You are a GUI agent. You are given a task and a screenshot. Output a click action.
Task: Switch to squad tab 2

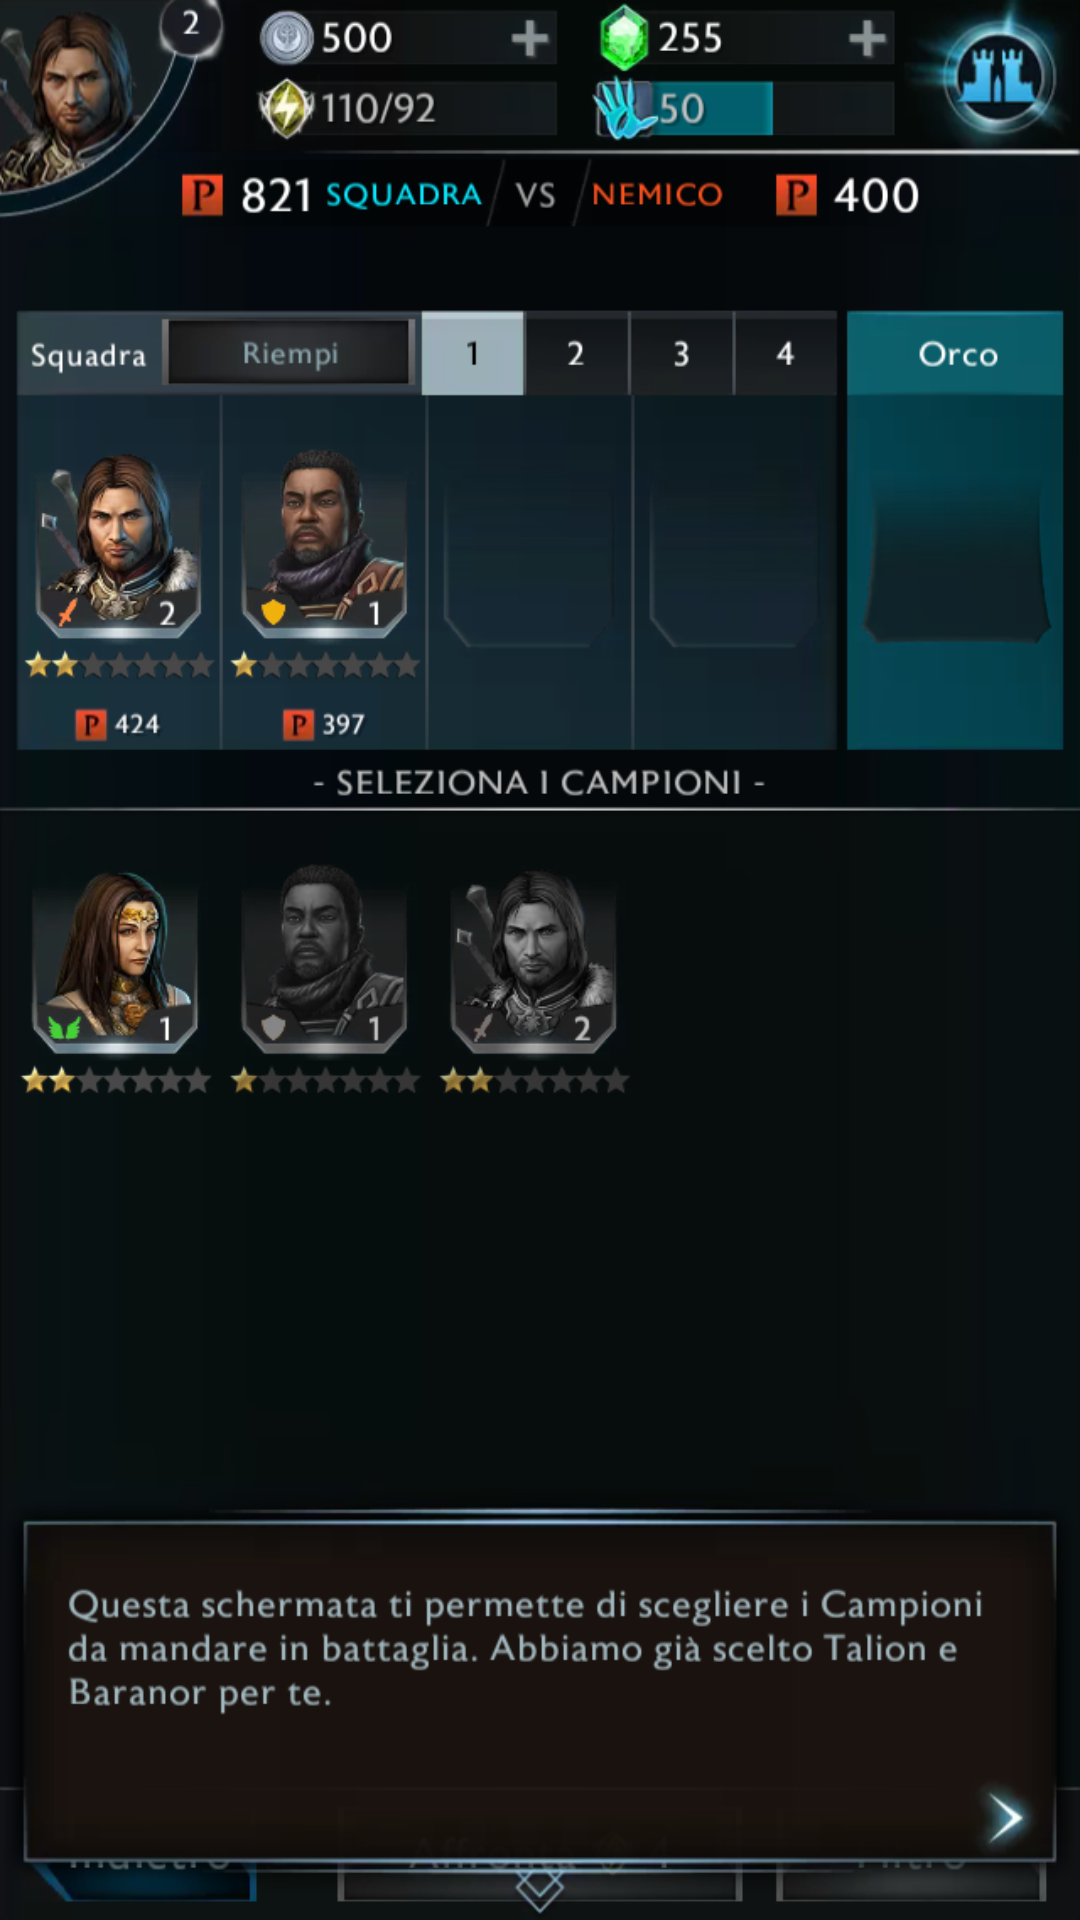pos(576,353)
